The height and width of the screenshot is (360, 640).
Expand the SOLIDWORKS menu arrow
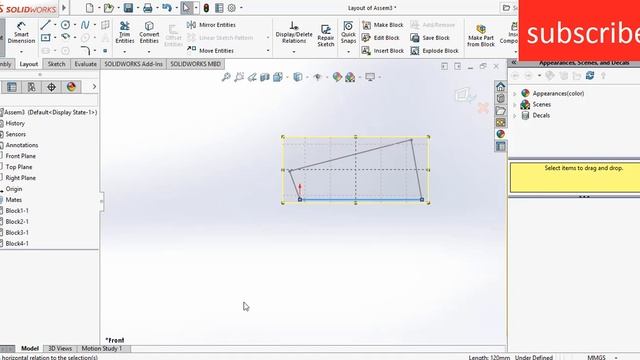[x=64, y=8]
